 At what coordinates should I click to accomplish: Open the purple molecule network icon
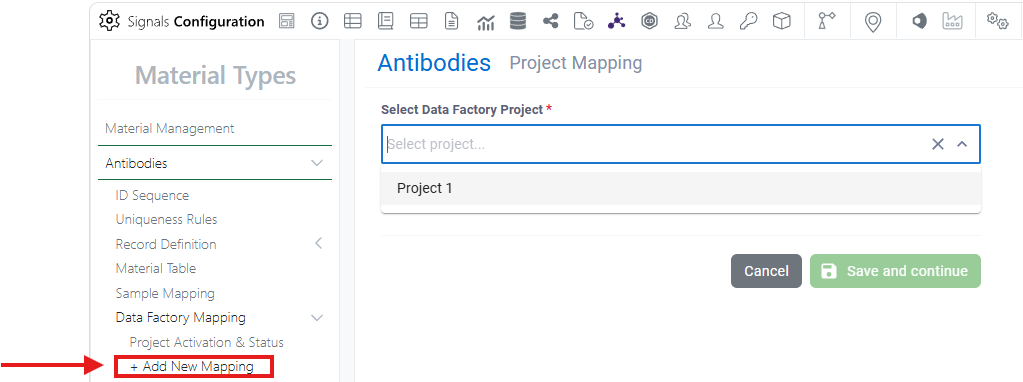click(616, 22)
